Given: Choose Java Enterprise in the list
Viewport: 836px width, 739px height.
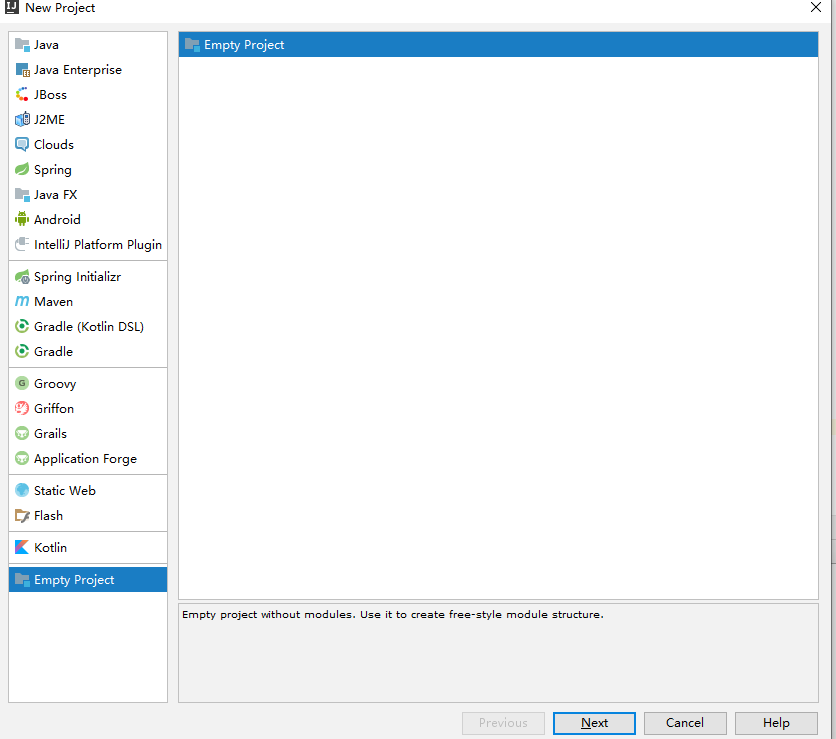Looking at the screenshot, I should [88, 70].
